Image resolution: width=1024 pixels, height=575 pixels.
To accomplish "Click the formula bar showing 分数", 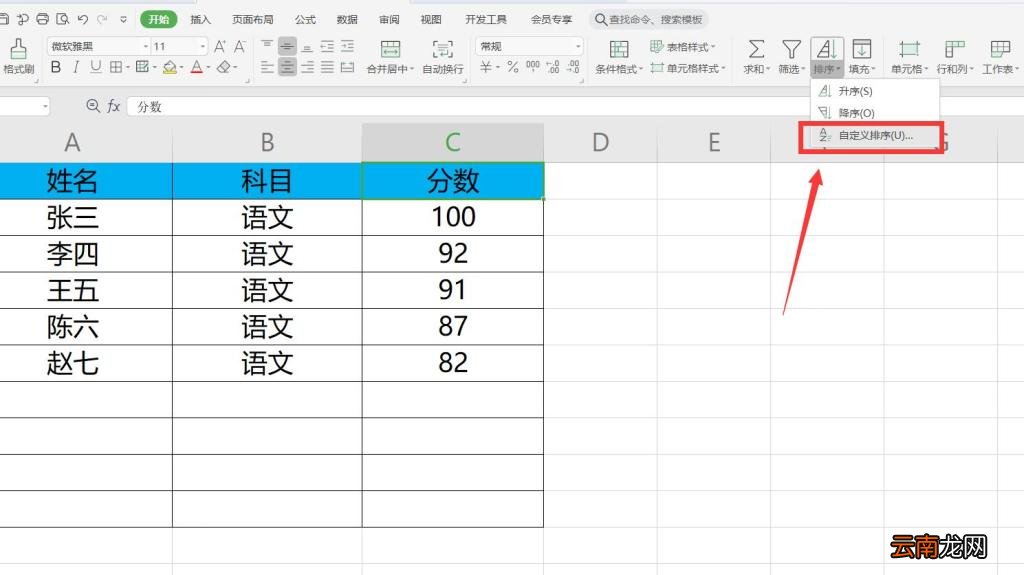I will coord(575,107).
